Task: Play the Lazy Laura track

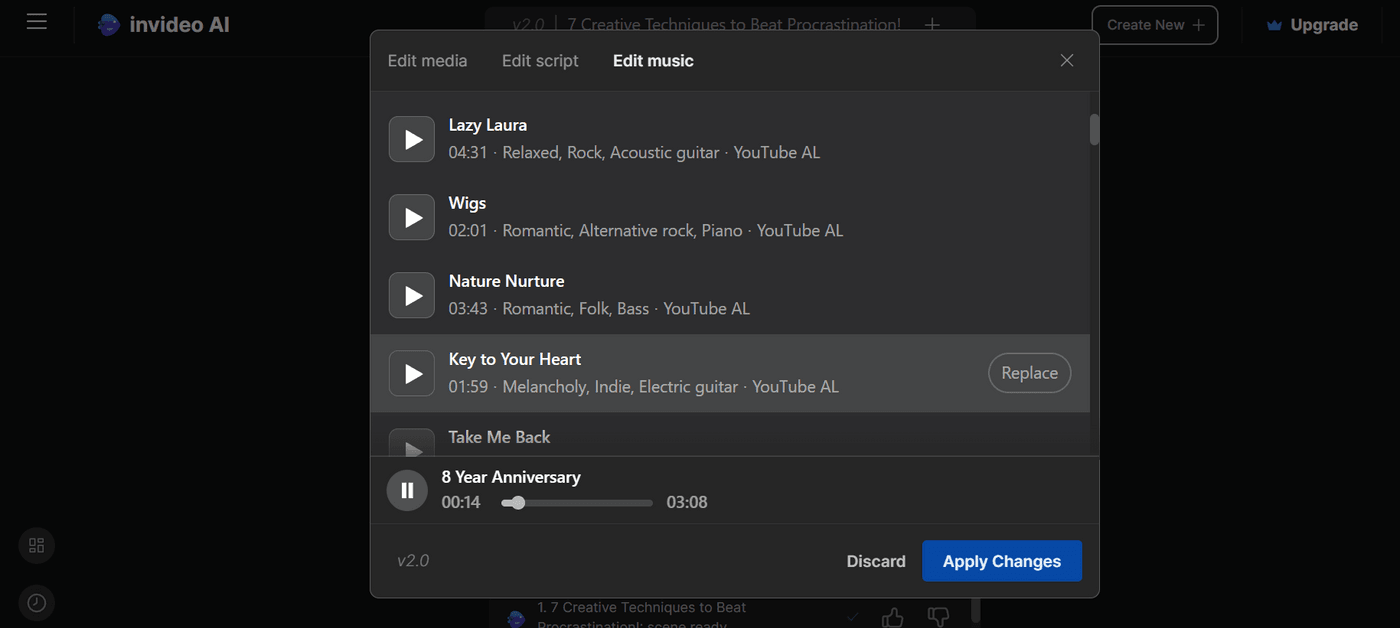Action: pyautogui.click(x=411, y=139)
